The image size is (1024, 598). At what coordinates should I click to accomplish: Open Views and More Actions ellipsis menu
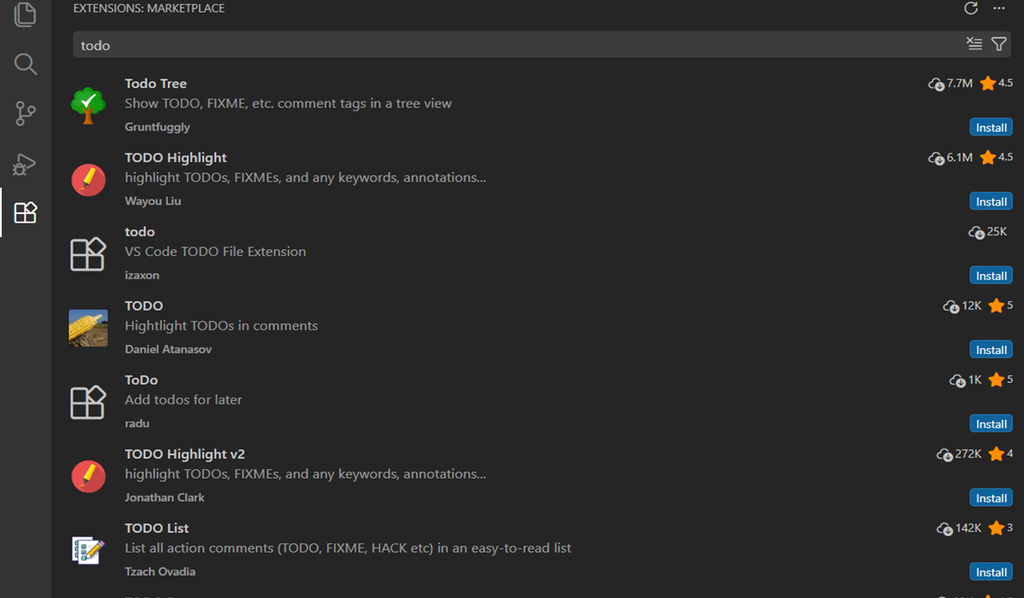point(999,8)
